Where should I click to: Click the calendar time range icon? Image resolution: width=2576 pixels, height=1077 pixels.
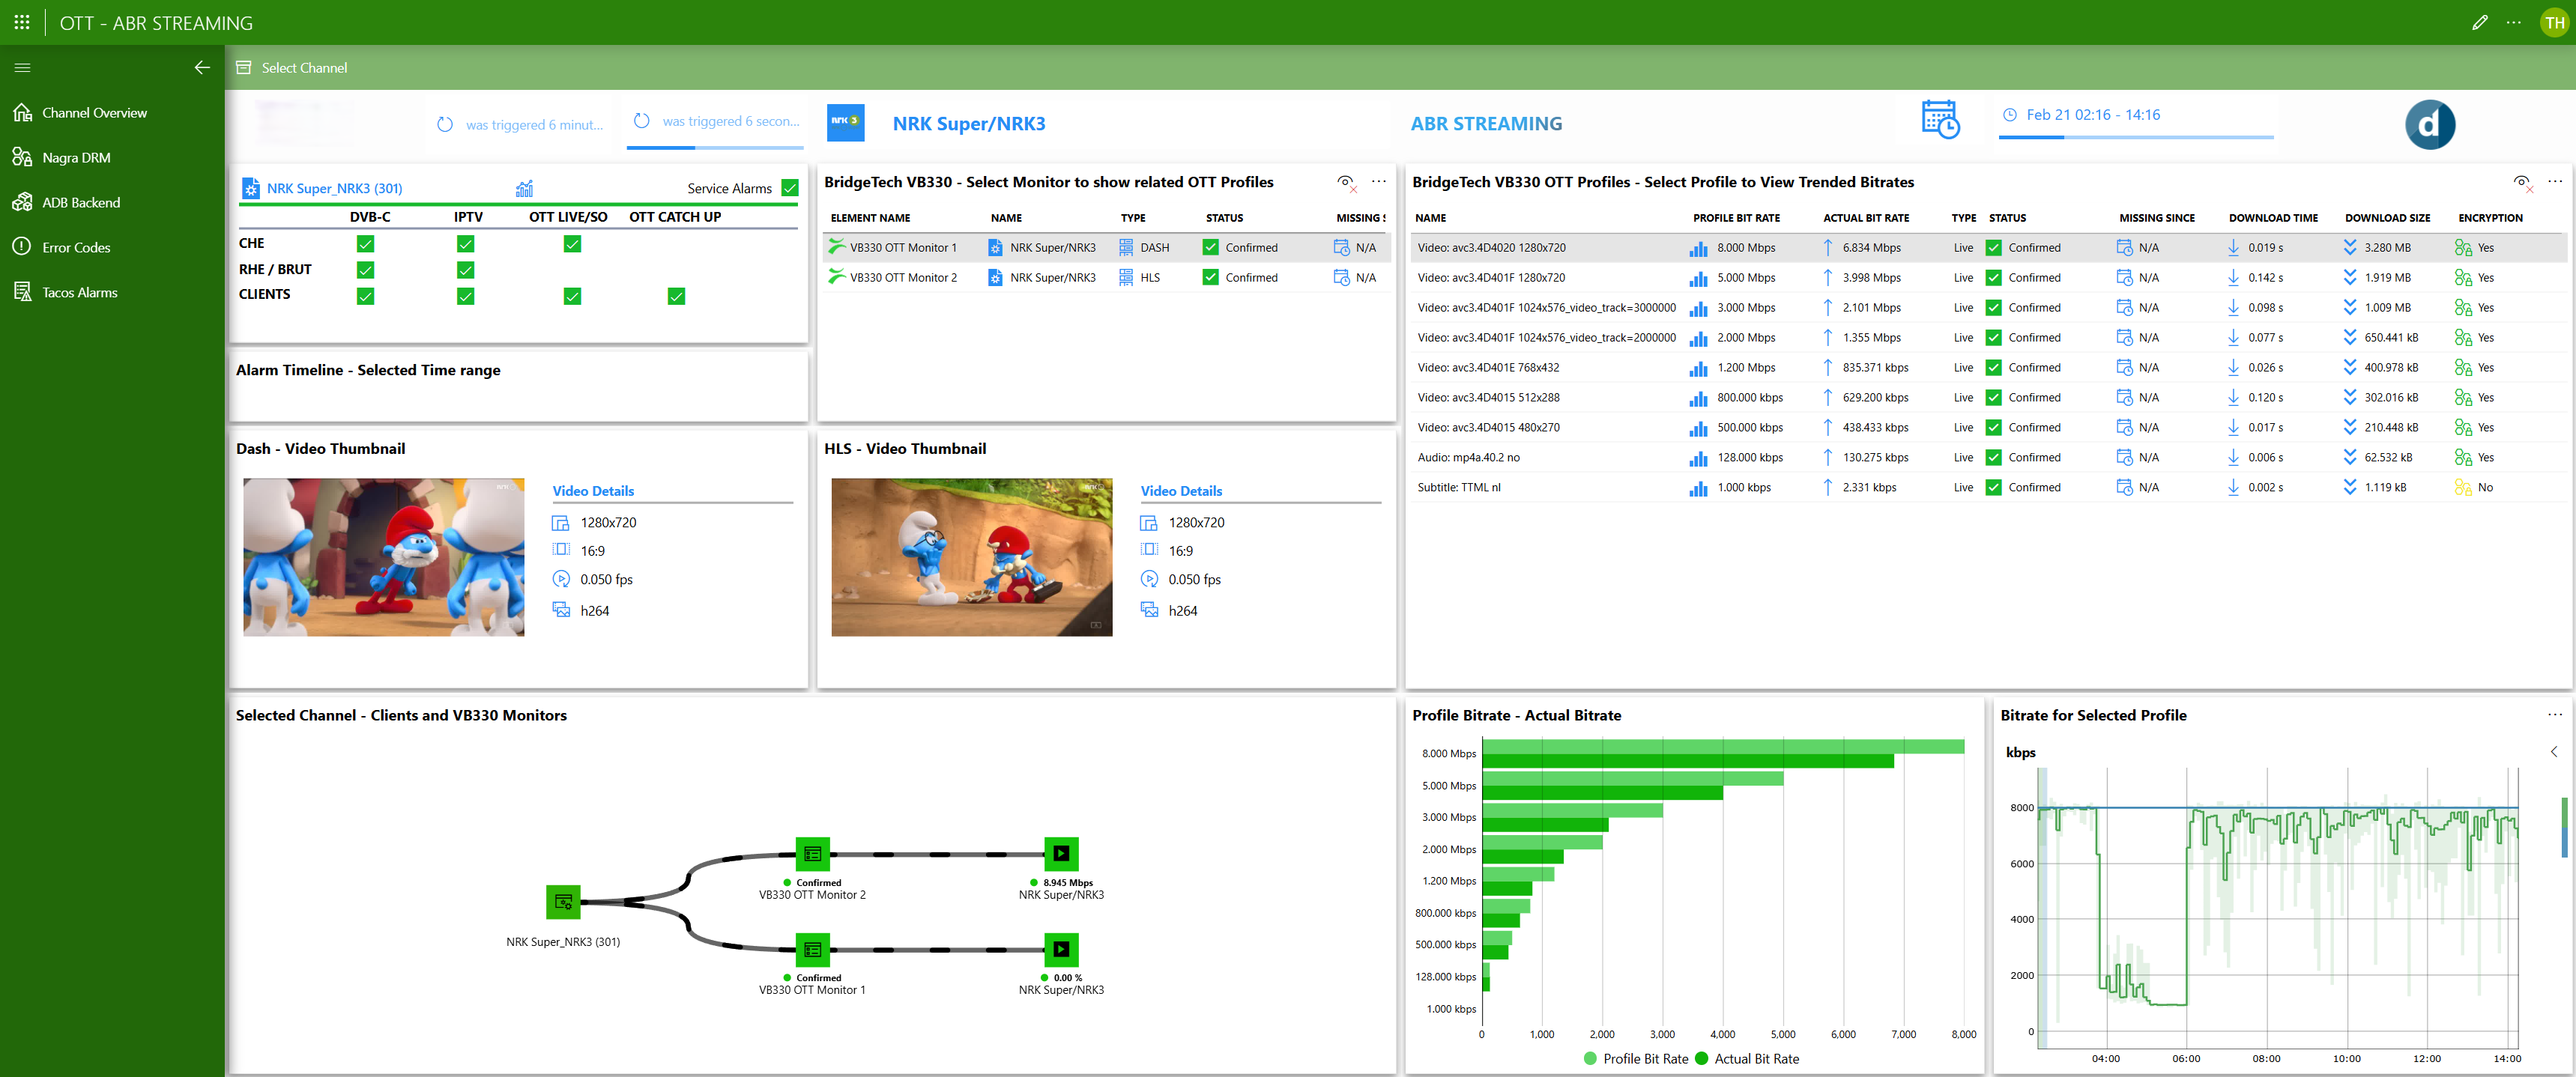1940,119
